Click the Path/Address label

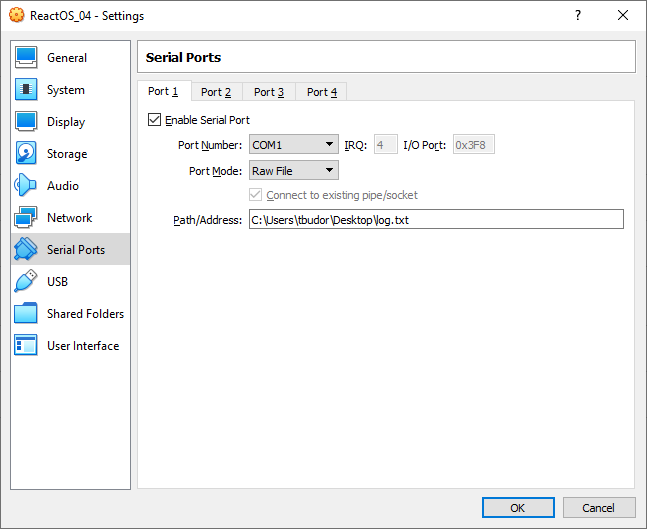(208, 220)
